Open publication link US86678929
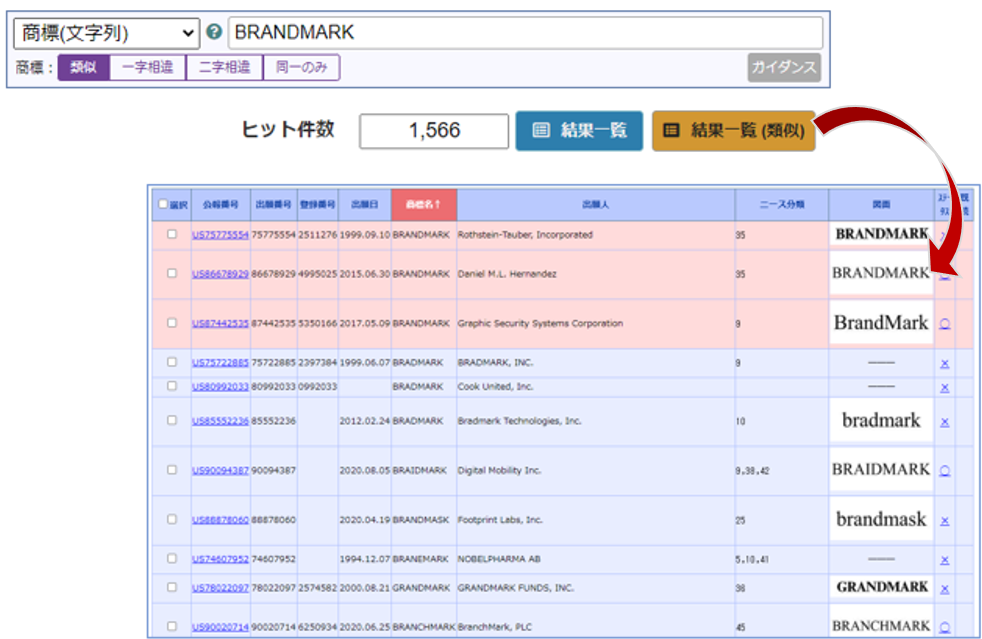 [220, 274]
